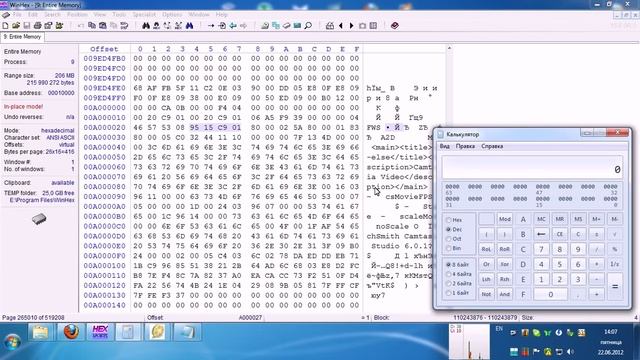640x360 pixels.
Task: Click the Xor button in Calculator
Action: tap(504, 264)
